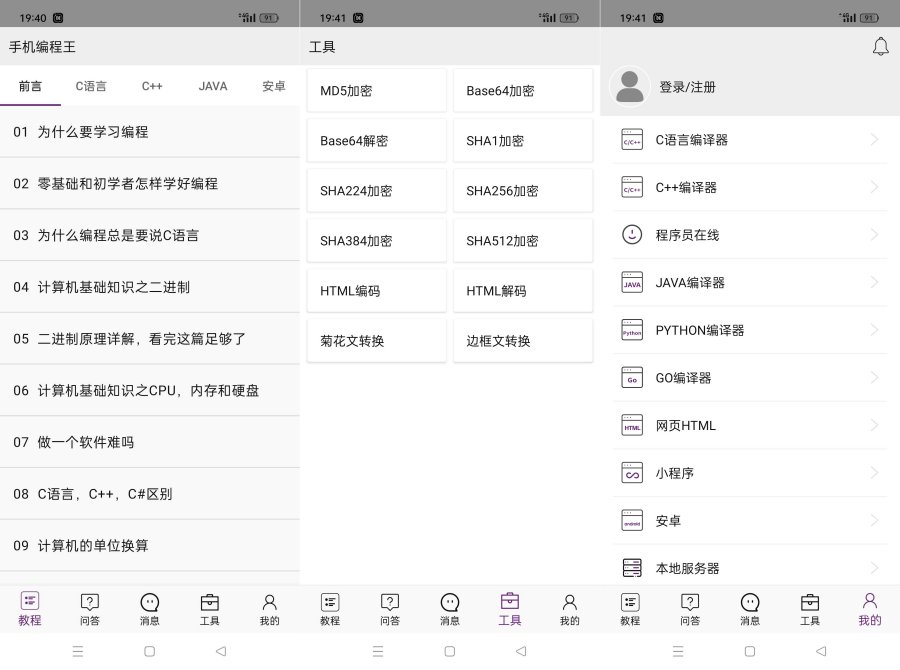Select the PYTHON编译器 icon
This screenshot has height=670, width=900.
631,330
